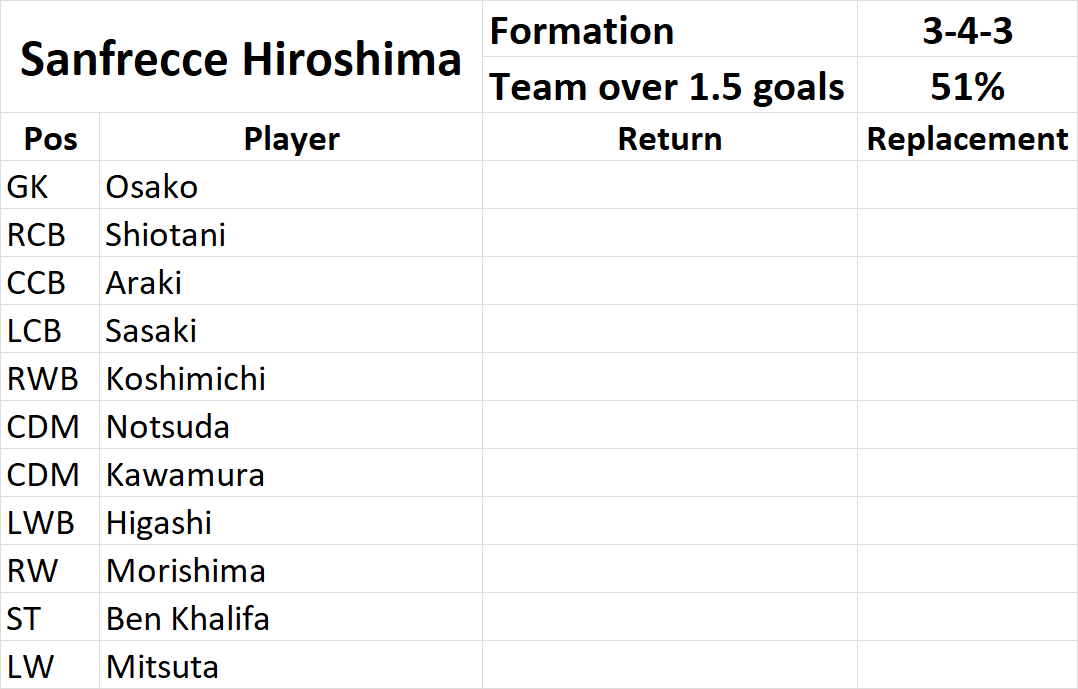The height and width of the screenshot is (689, 1078).
Task: Click the Formation label cell
Action: [670, 30]
